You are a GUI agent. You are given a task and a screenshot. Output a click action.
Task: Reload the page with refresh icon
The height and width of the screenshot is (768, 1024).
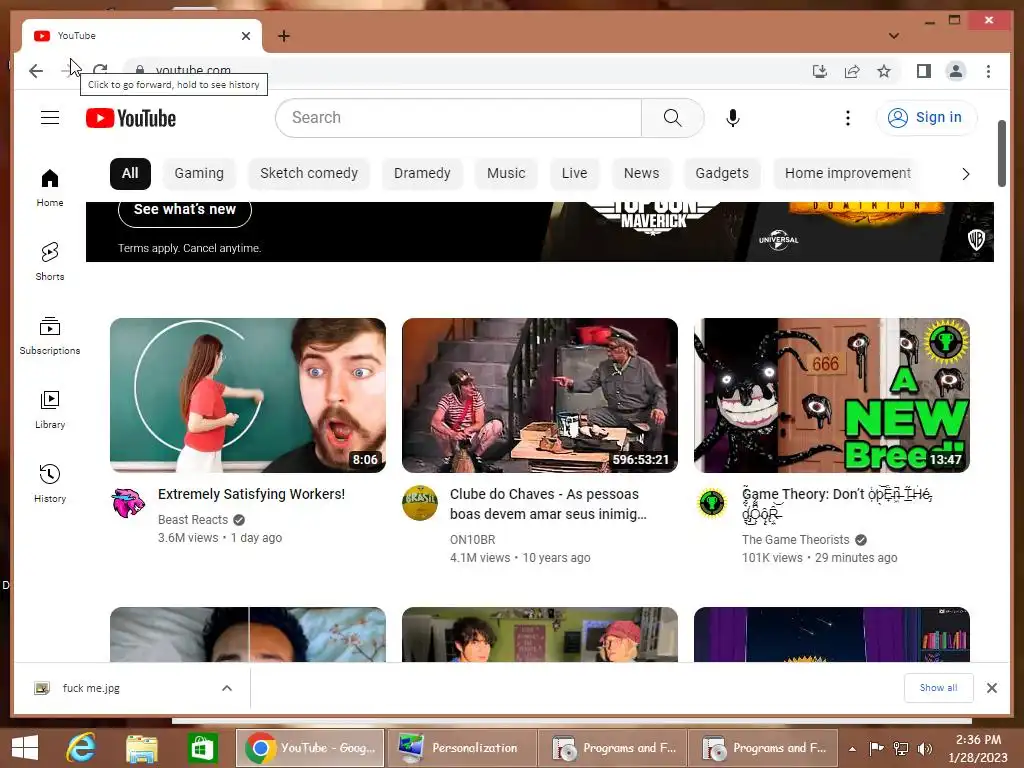(100, 71)
